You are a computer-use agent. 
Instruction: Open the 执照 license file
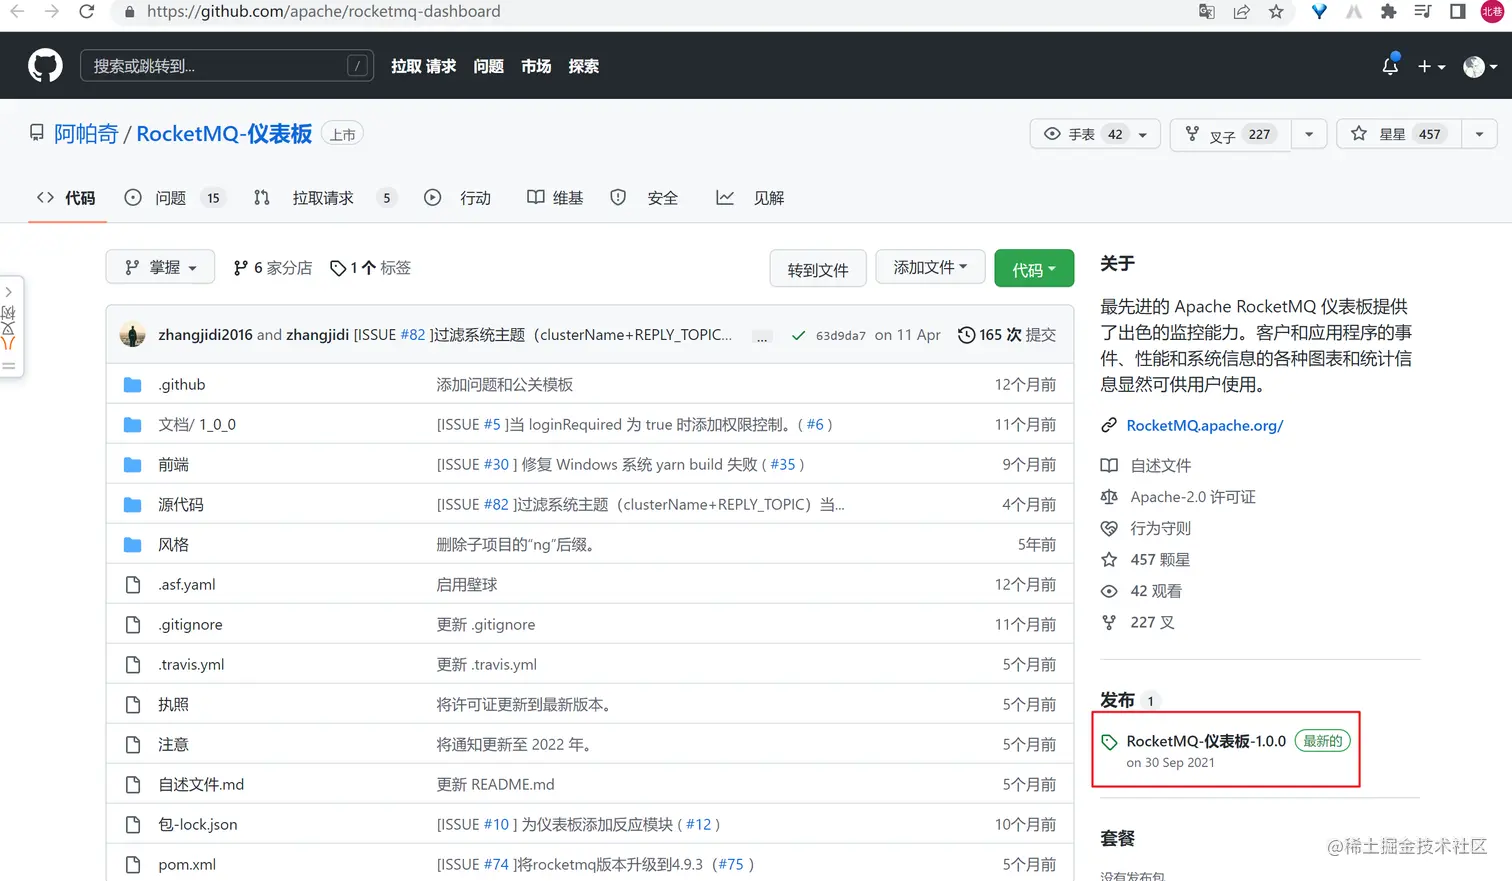click(173, 705)
